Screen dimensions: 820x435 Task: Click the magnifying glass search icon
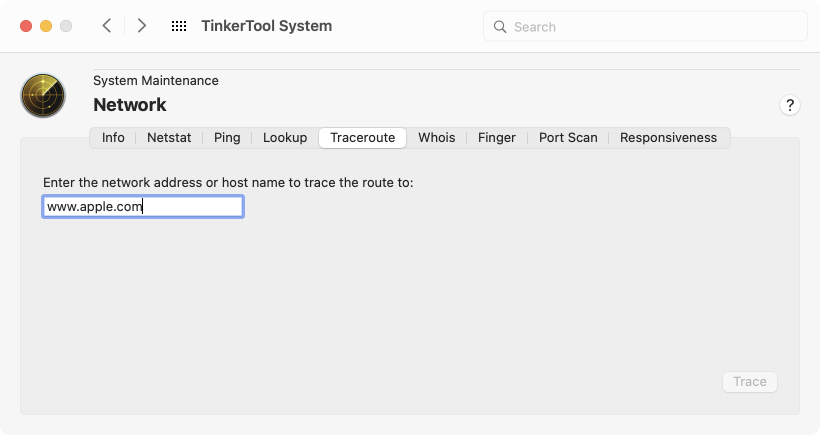tap(500, 27)
